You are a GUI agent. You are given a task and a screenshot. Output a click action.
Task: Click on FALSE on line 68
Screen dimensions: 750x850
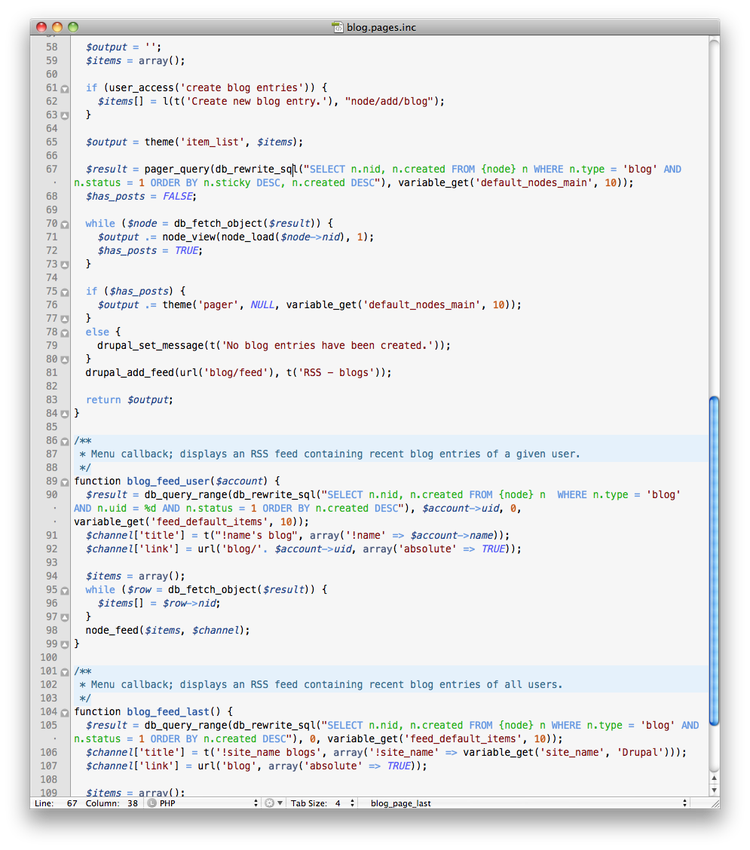coord(177,196)
